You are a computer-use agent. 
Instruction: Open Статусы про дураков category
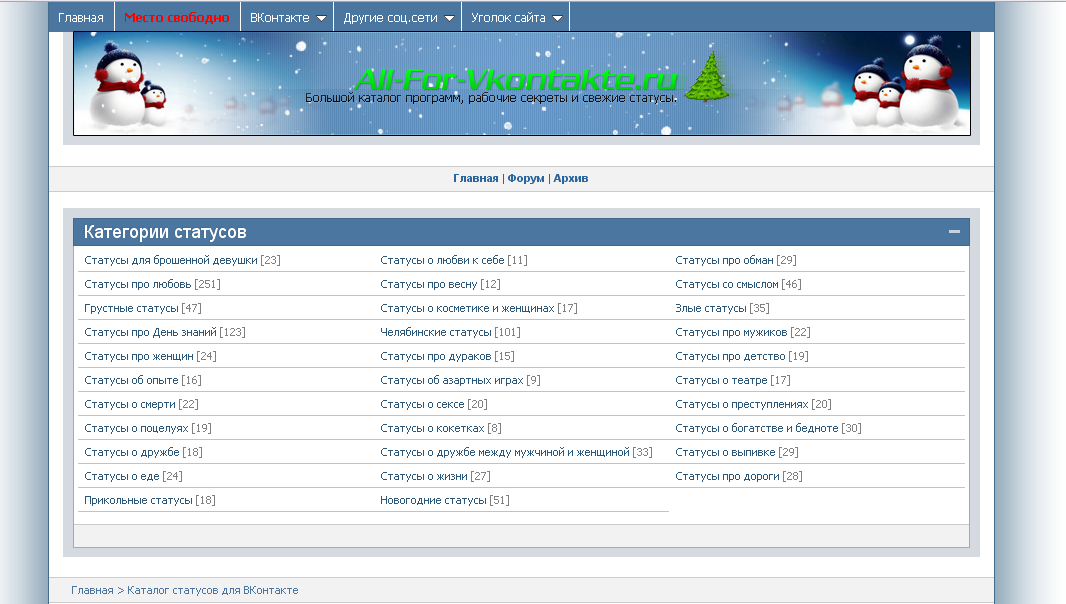coord(435,356)
